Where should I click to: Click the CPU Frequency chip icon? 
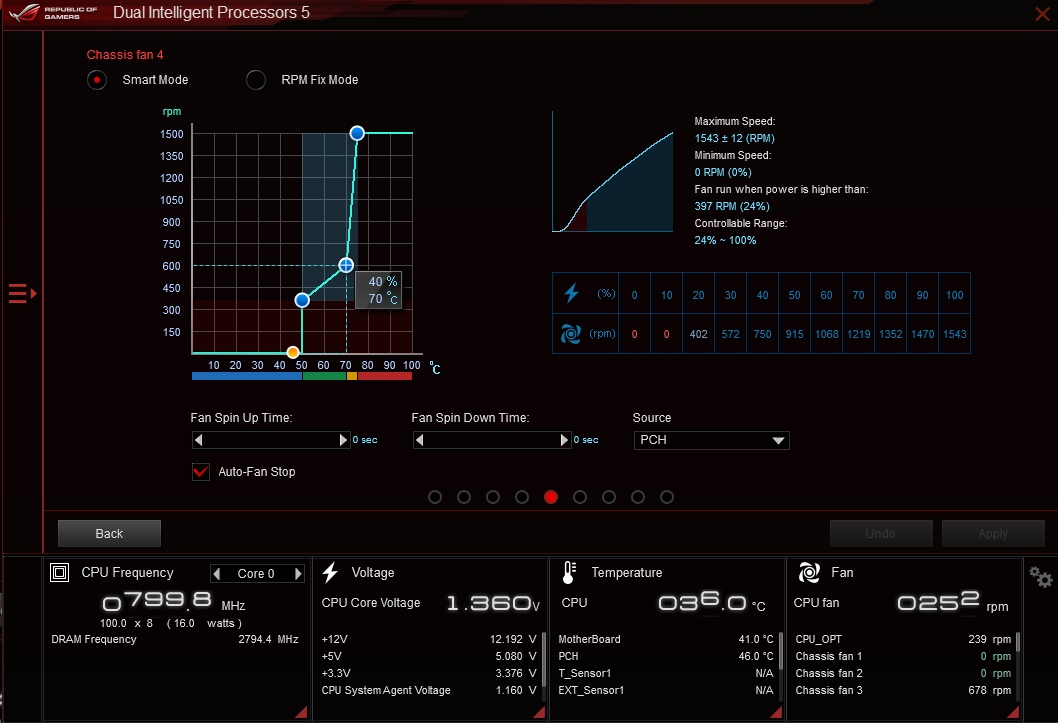pyautogui.click(x=59, y=573)
